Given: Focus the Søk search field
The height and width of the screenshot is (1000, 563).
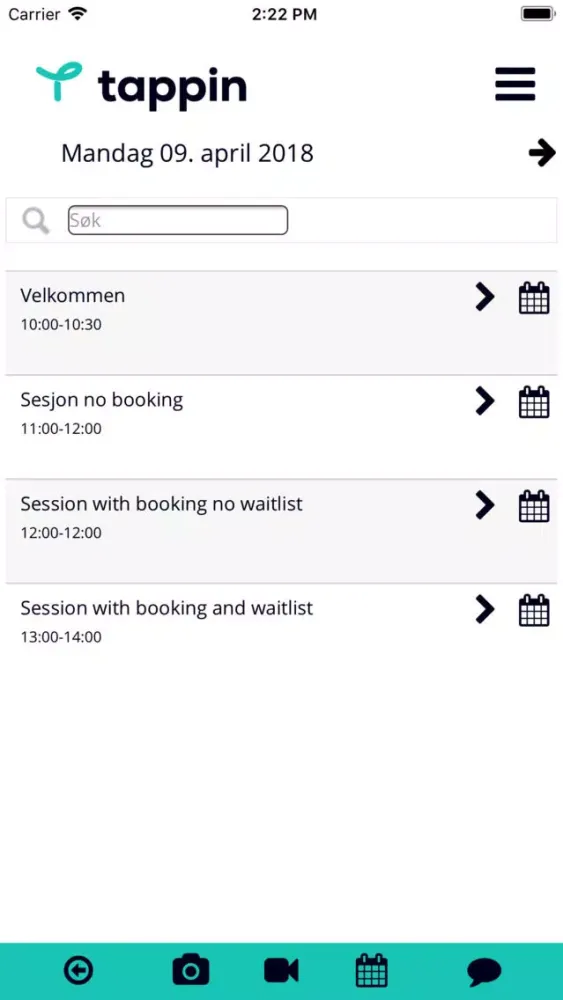Looking at the screenshot, I should pos(178,220).
